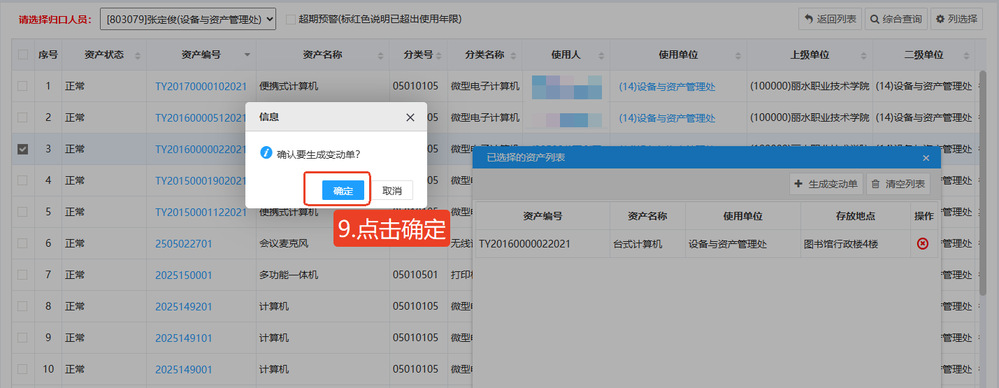
Task: Open asset link TY20170000102021
Action: click(x=201, y=86)
